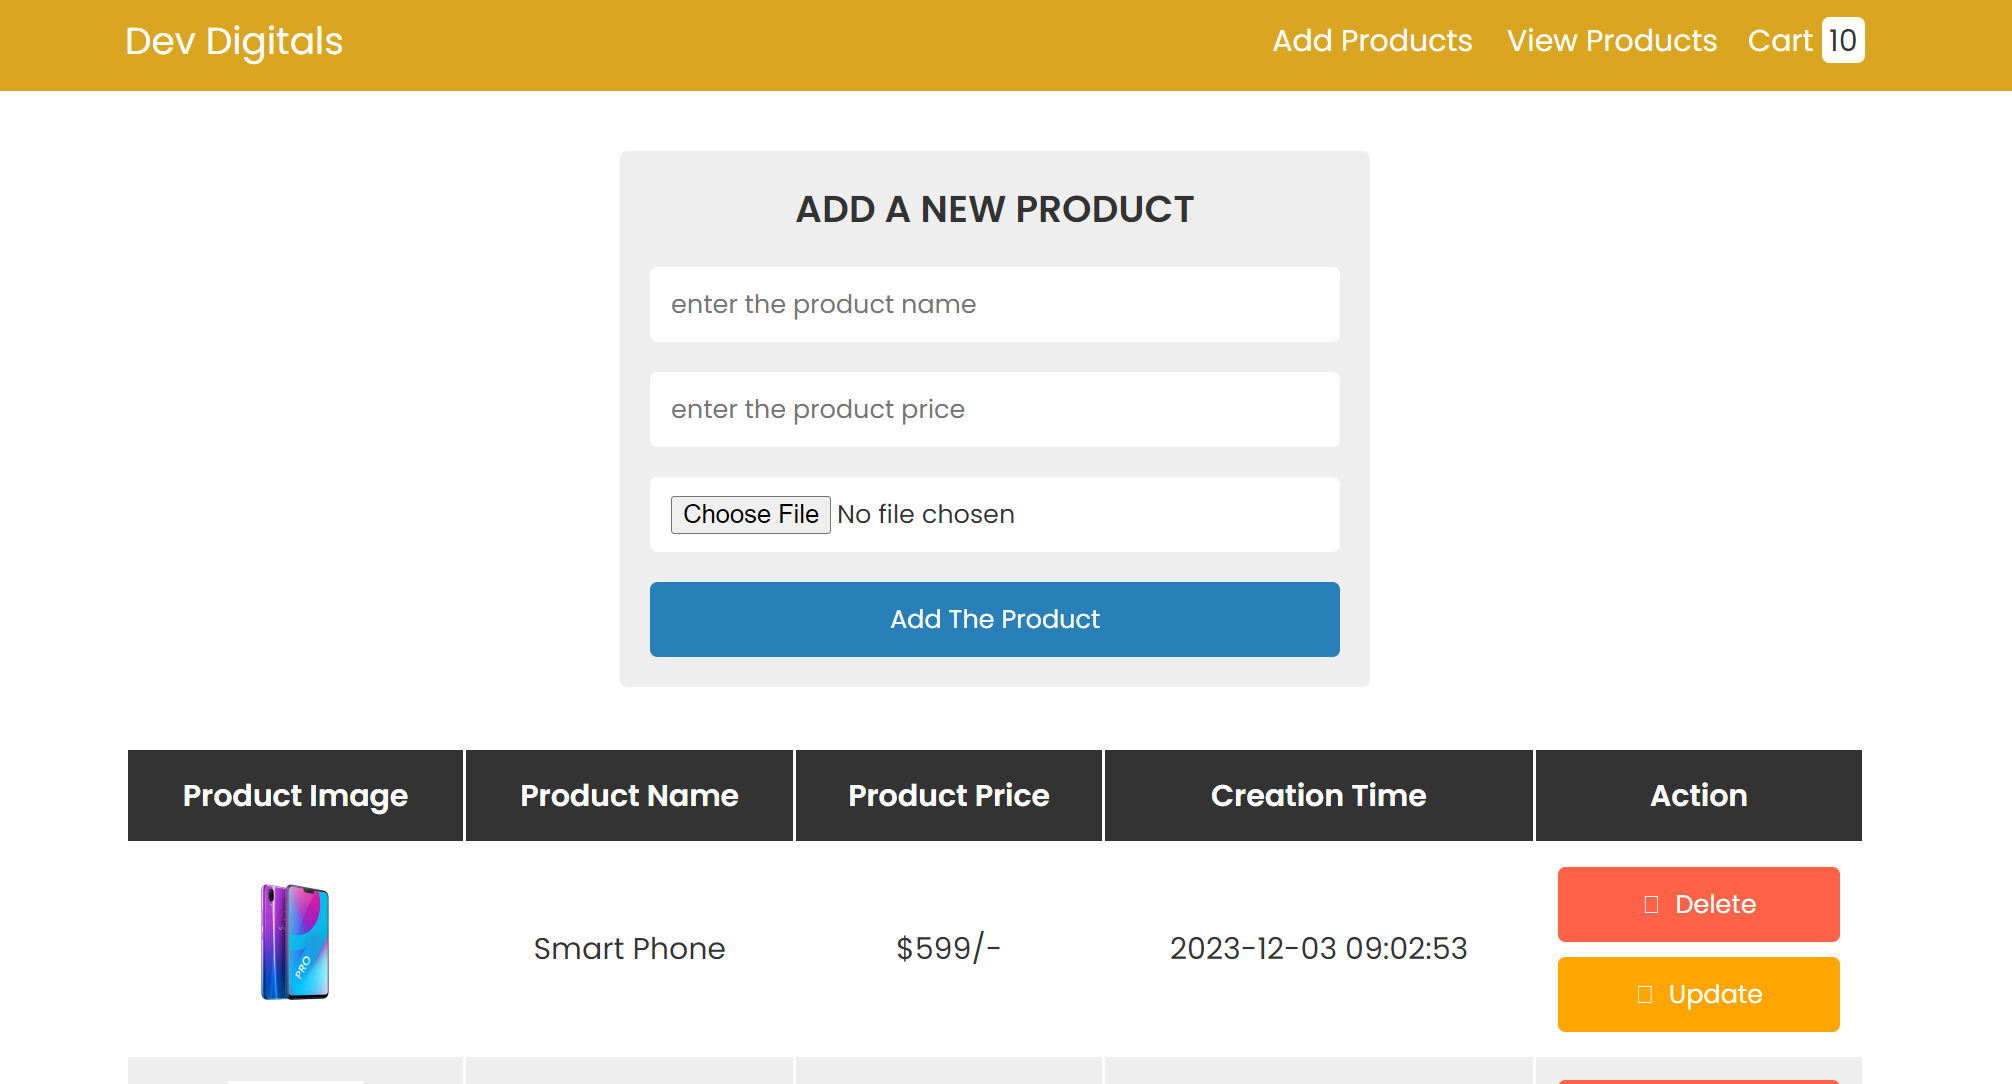Click the edit icon on the Update button
This screenshot has width=2012, height=1084.
click(x=1644, y=994)
